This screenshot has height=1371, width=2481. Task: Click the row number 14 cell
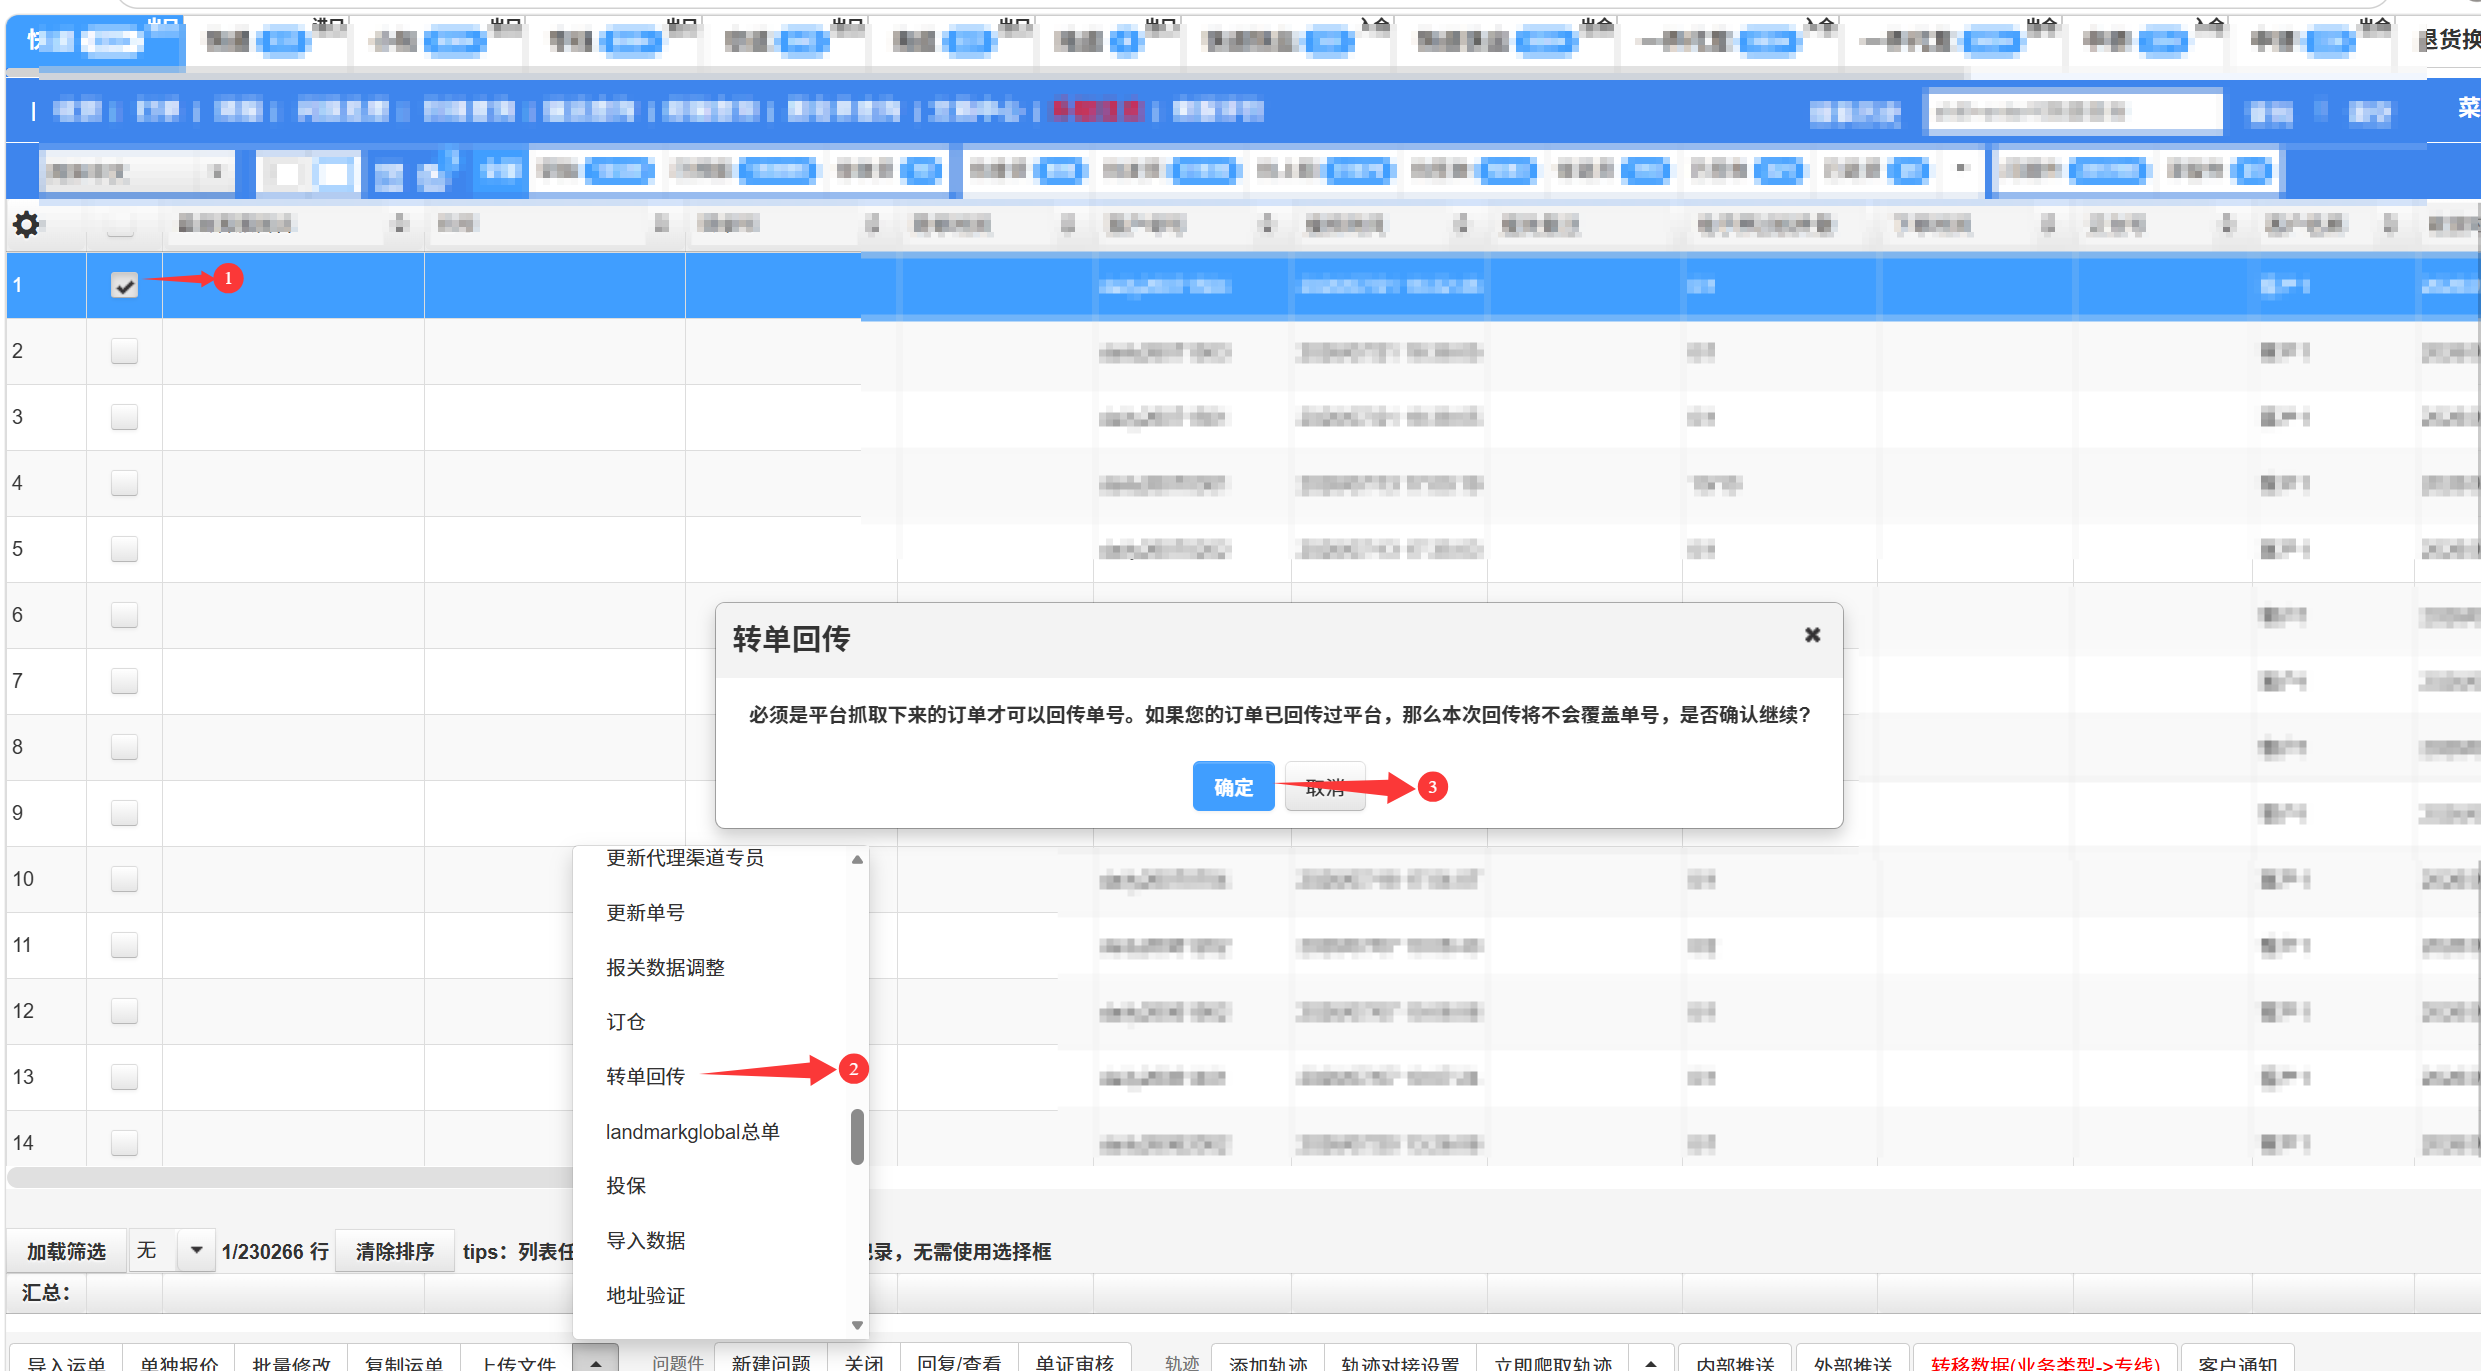coord(46,1142)
